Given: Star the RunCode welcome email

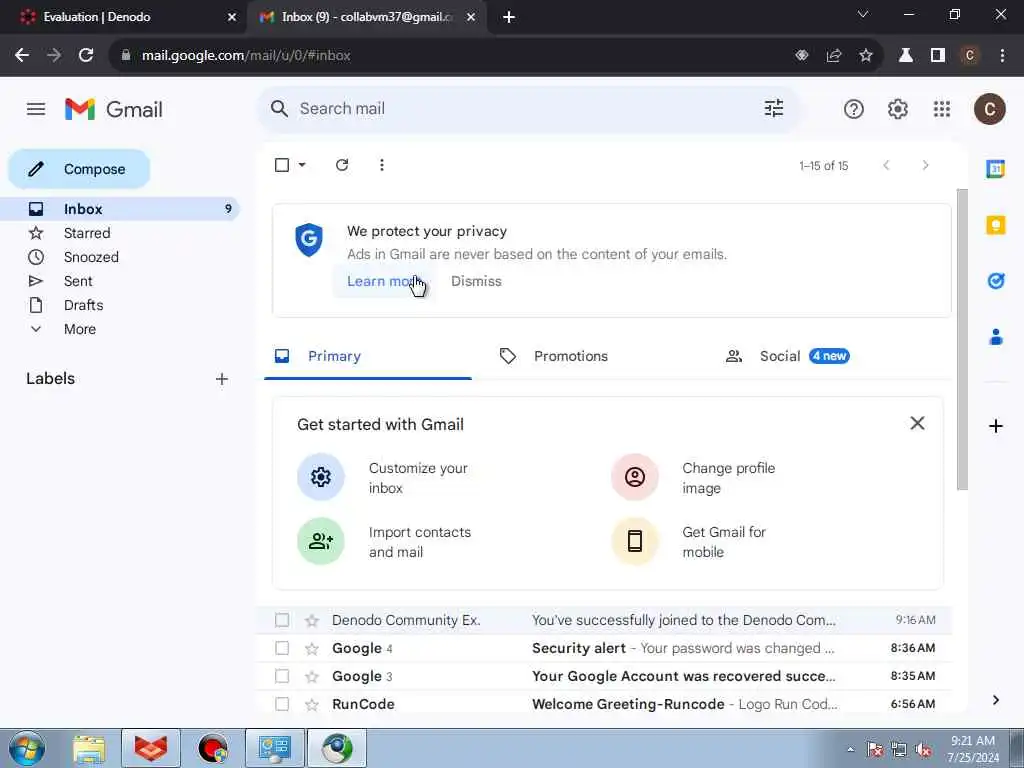Looking at the screenshot, I should [x=312, y=704].
